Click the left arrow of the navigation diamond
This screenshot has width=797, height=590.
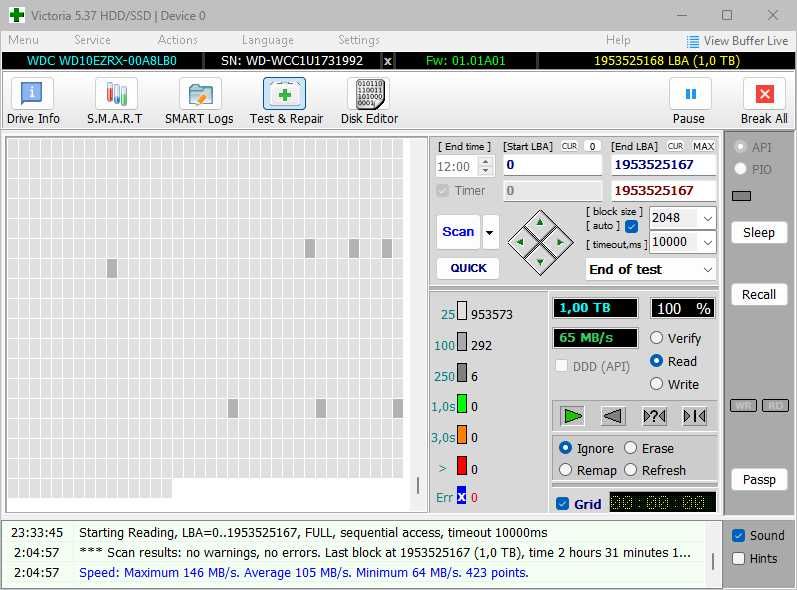[519, 242]
